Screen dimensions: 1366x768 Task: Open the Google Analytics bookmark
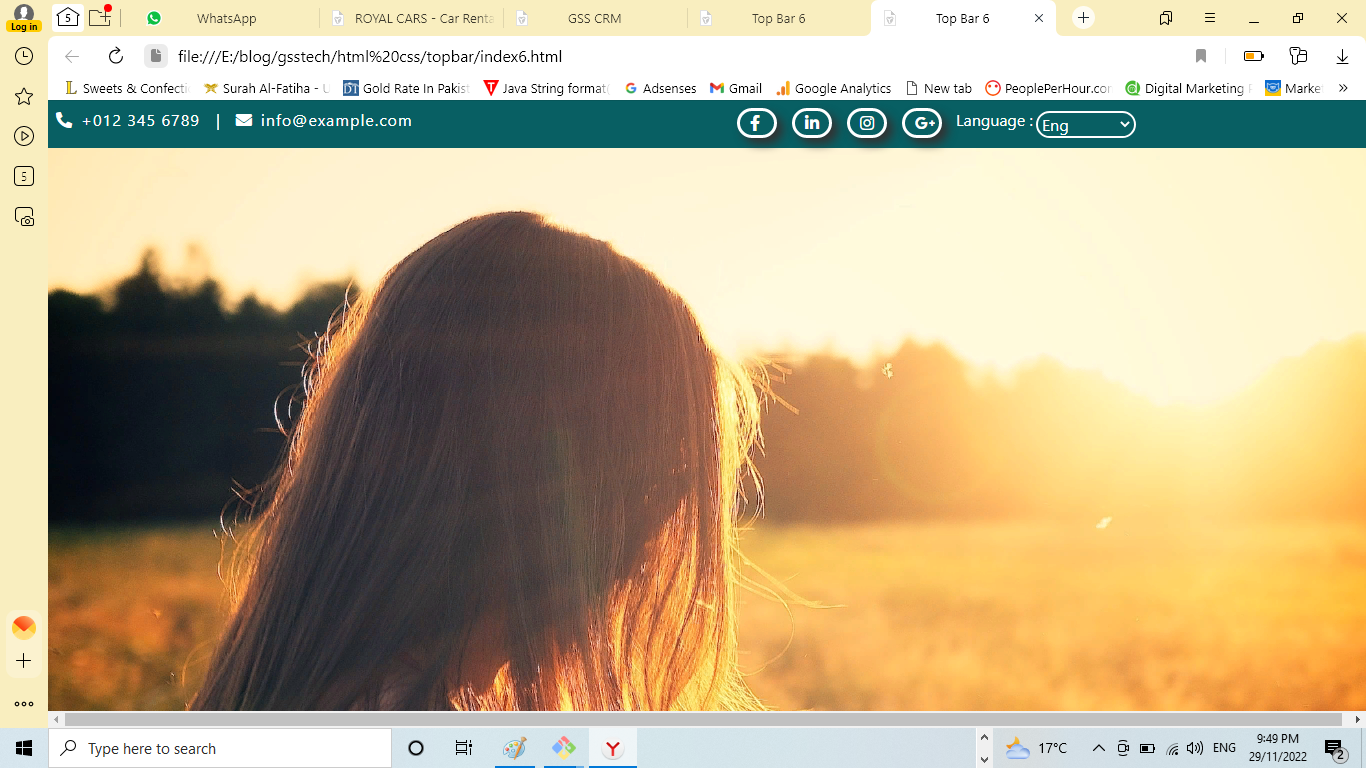click(833, 88)
